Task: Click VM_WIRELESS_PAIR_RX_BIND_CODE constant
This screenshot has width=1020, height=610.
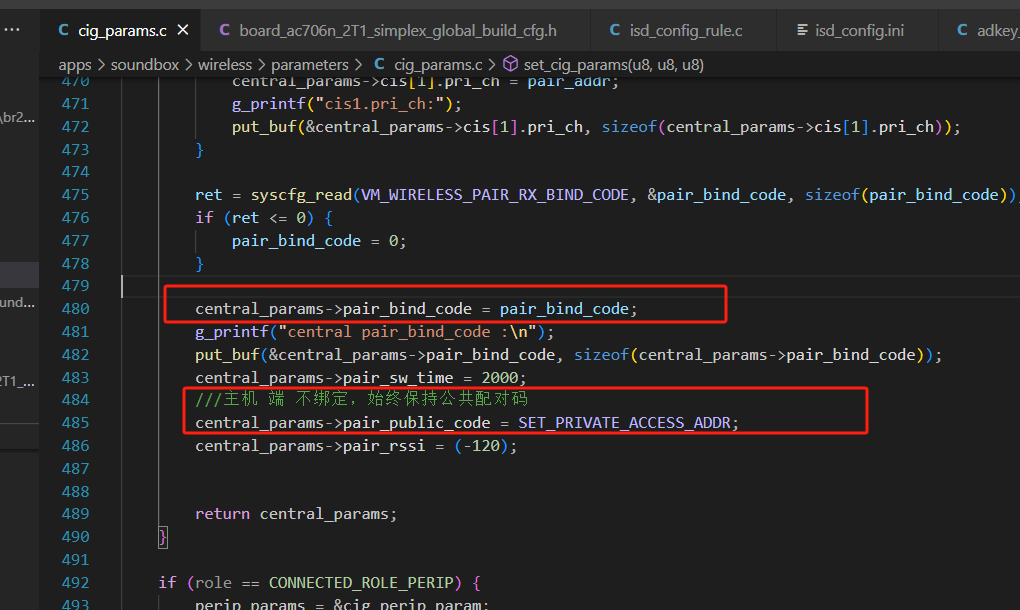Action: click(495, 195)
